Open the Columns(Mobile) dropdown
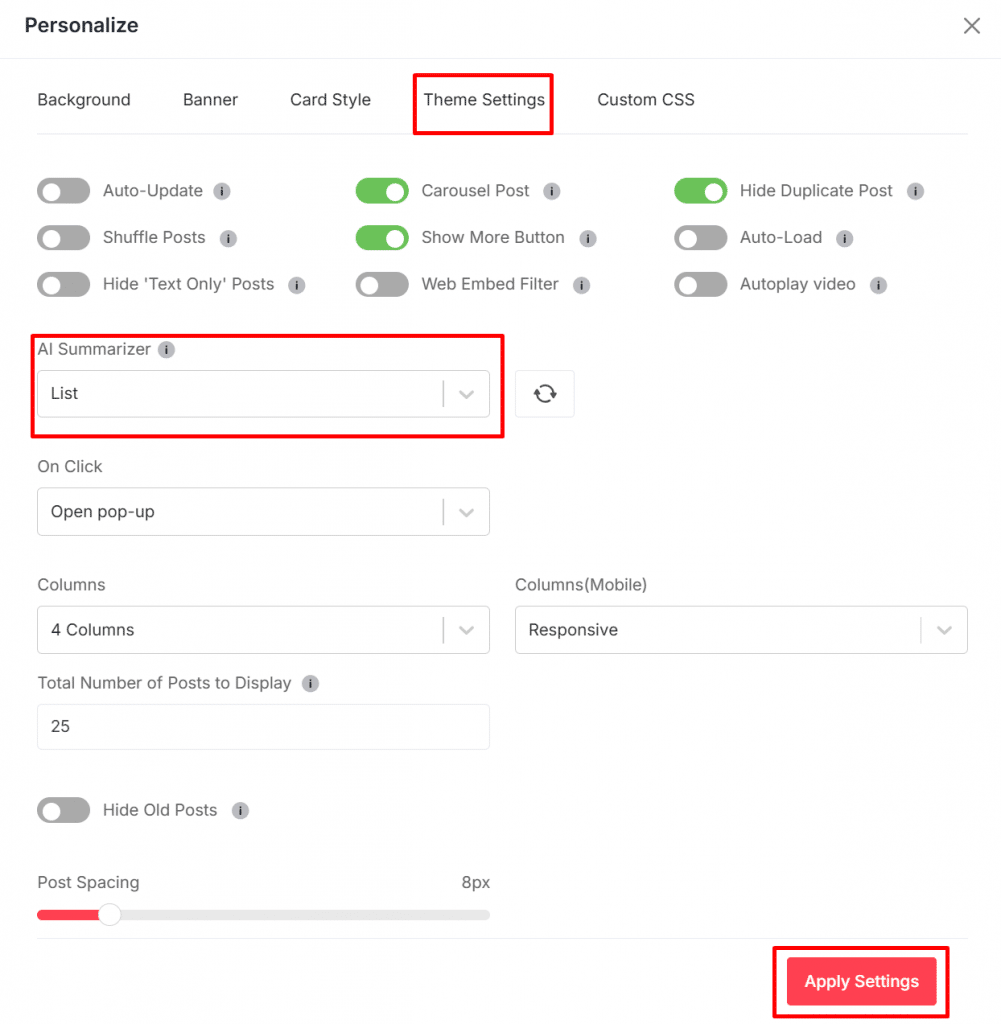 click(741, 630)
